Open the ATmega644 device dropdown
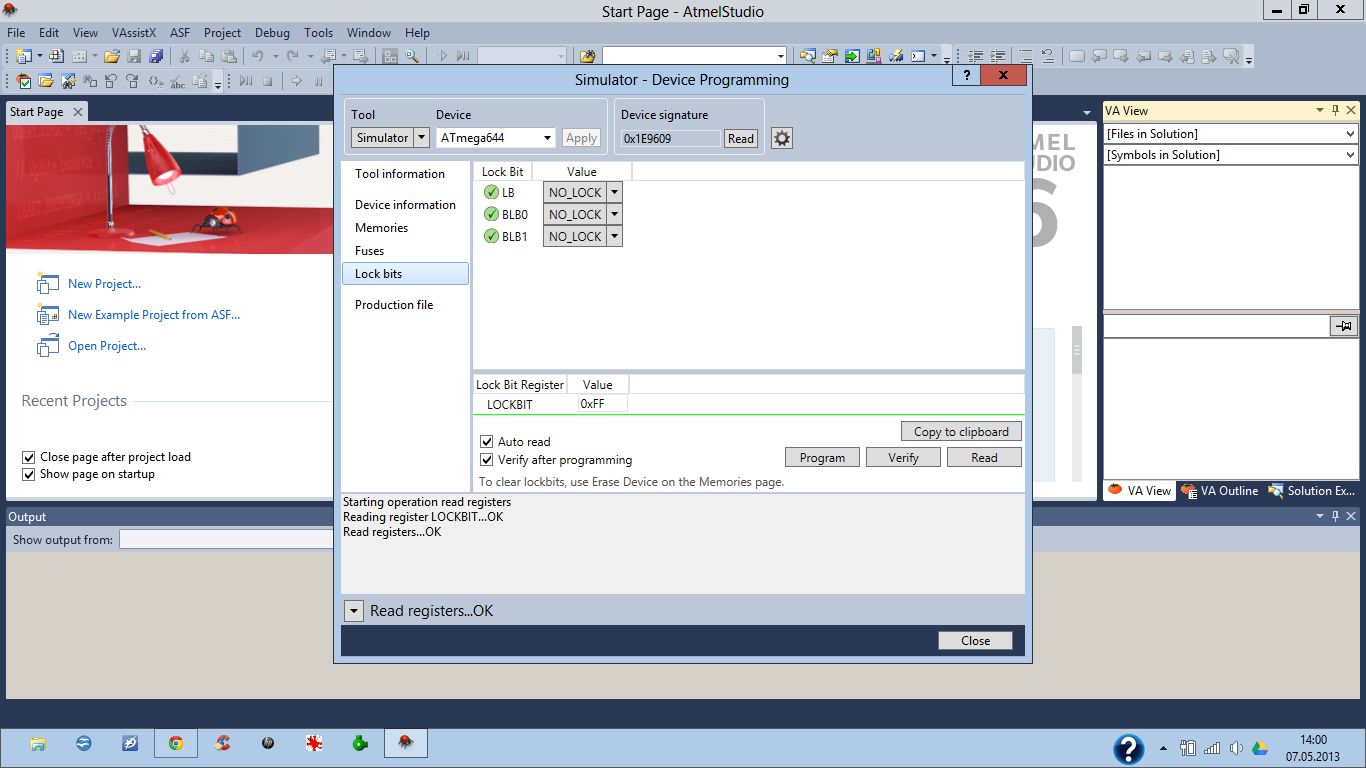 (548, 138)
